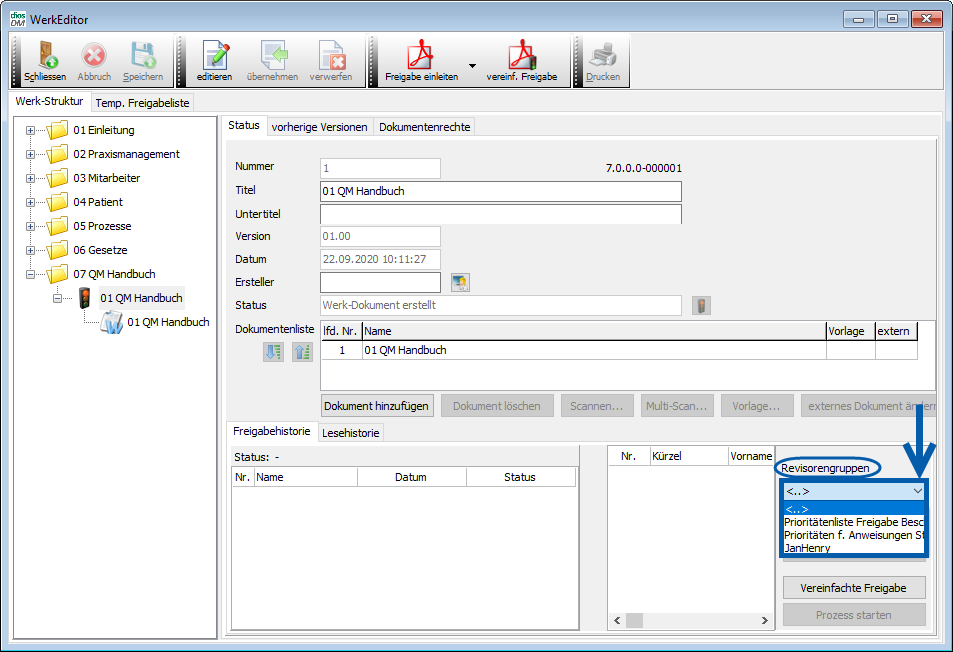Click into the Untertitel input field

(500, 214)
